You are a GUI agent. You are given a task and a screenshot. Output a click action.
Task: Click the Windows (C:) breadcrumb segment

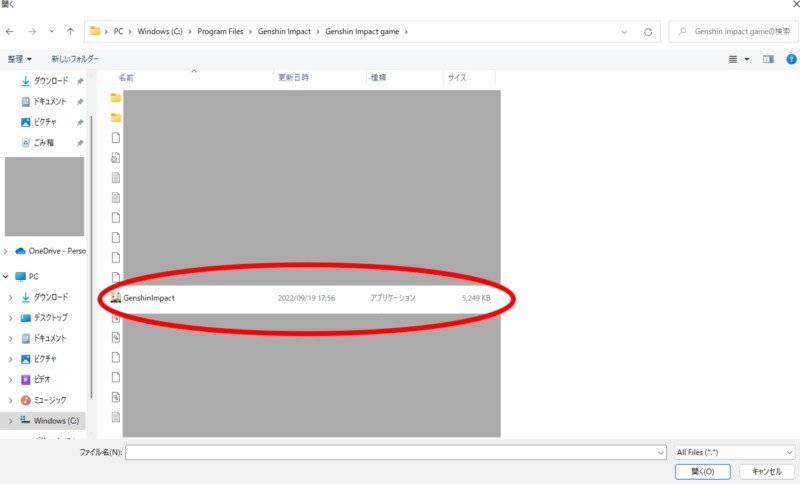tap(160, 32)
